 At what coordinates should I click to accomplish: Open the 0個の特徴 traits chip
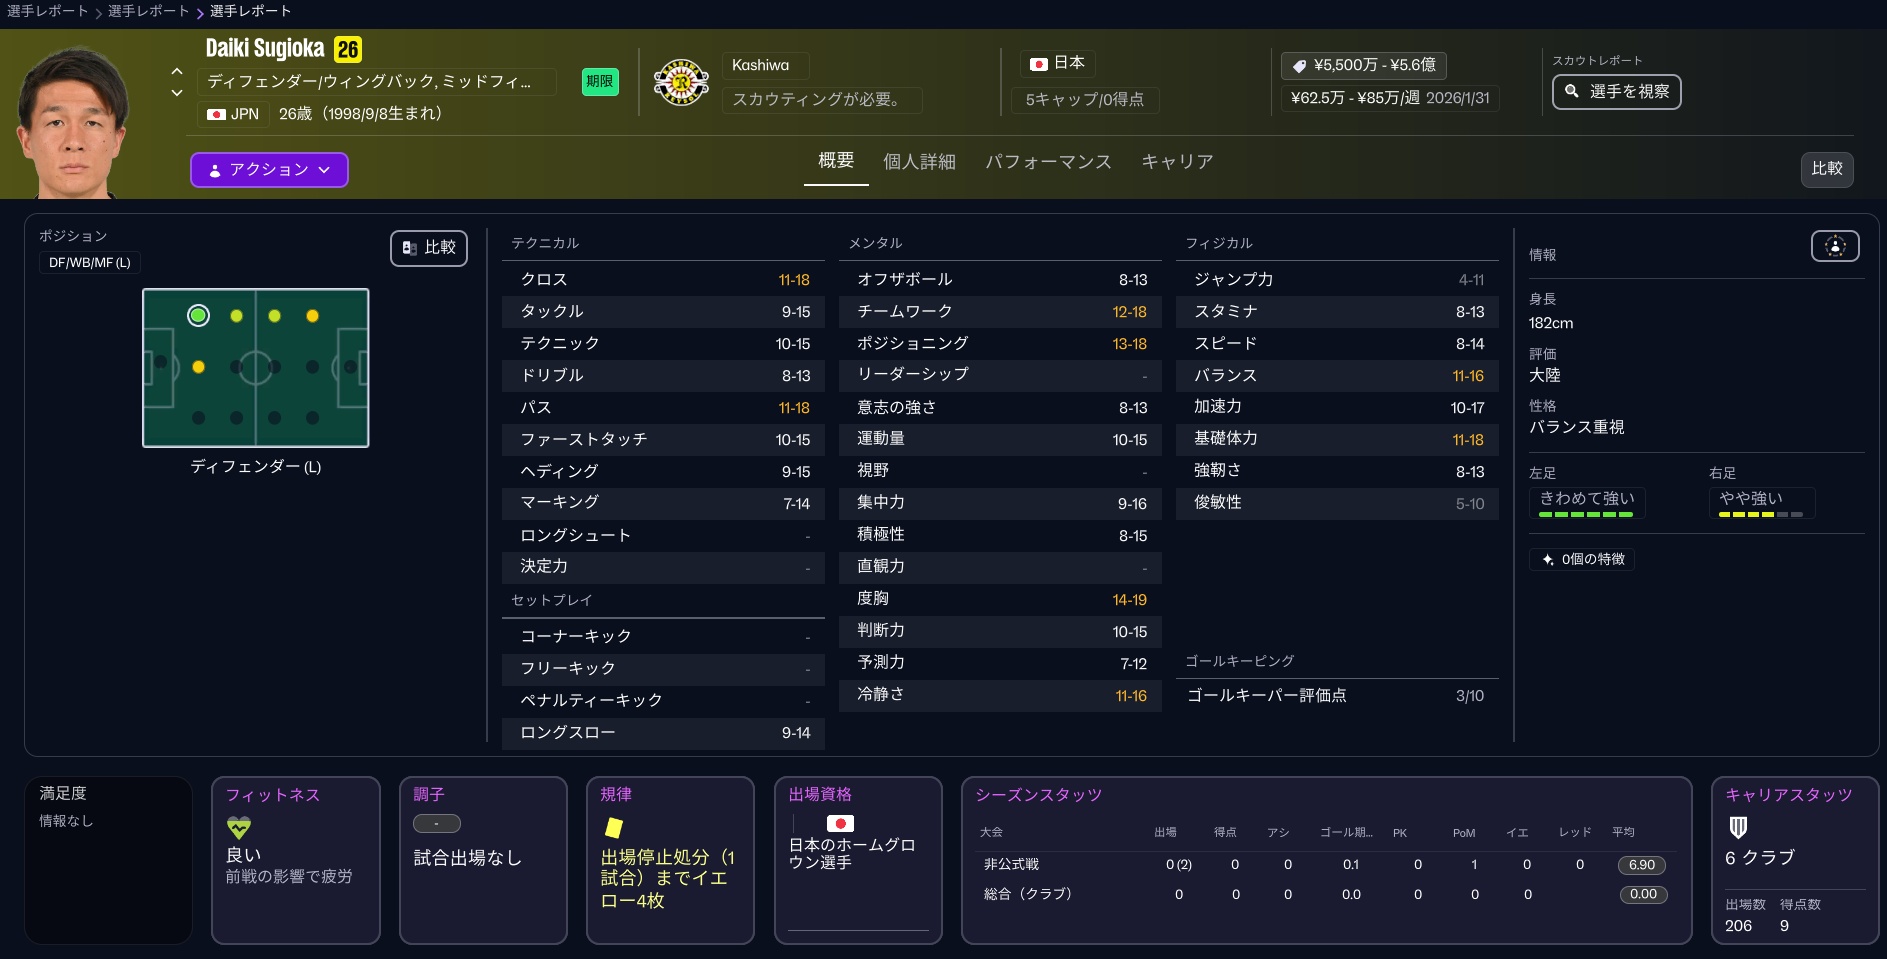1582,559
